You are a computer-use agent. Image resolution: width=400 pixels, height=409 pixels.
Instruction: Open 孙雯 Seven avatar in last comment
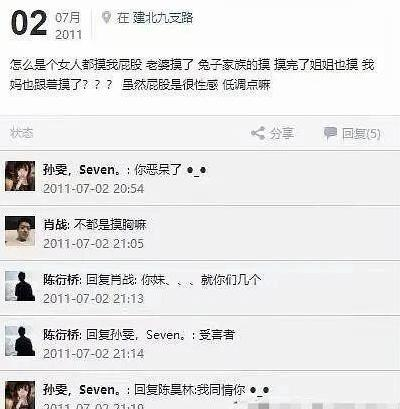point(20,395)
